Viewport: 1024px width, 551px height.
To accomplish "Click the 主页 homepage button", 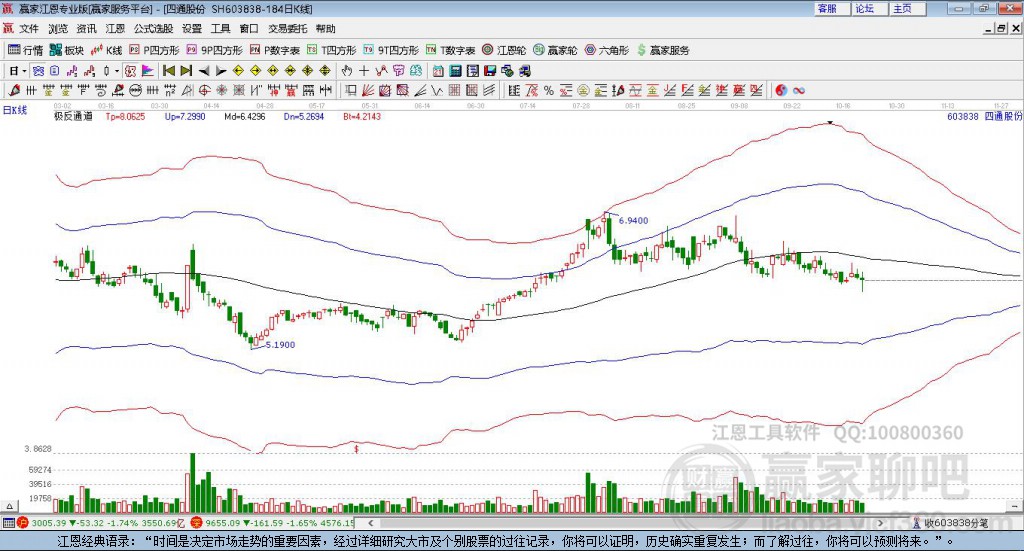I will tap(908, 9).
